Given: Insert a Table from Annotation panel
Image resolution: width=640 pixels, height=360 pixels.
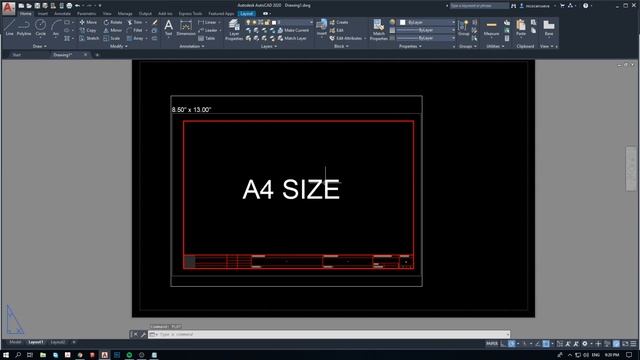Looking at the screenshot, I should [x=207, y=38].
